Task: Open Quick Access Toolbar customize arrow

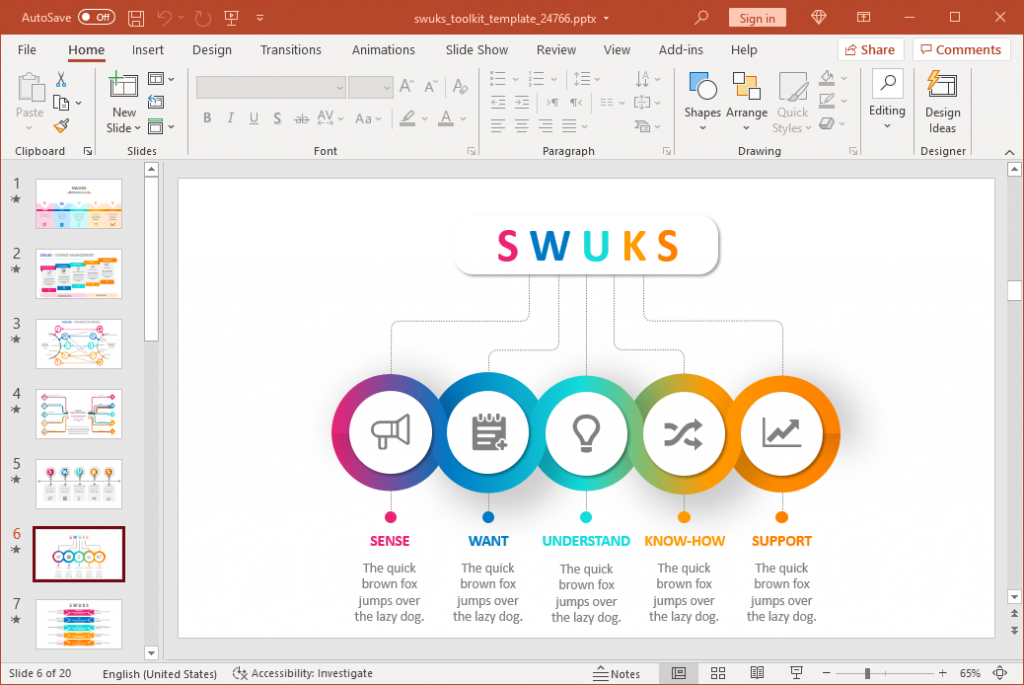Action: coord(260,18)
